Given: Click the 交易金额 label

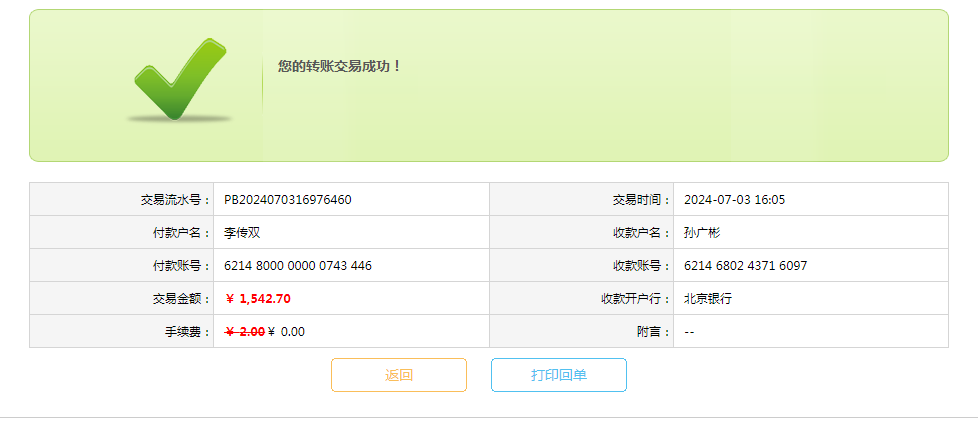Looking at the screenshot, I should click(177, 298).
